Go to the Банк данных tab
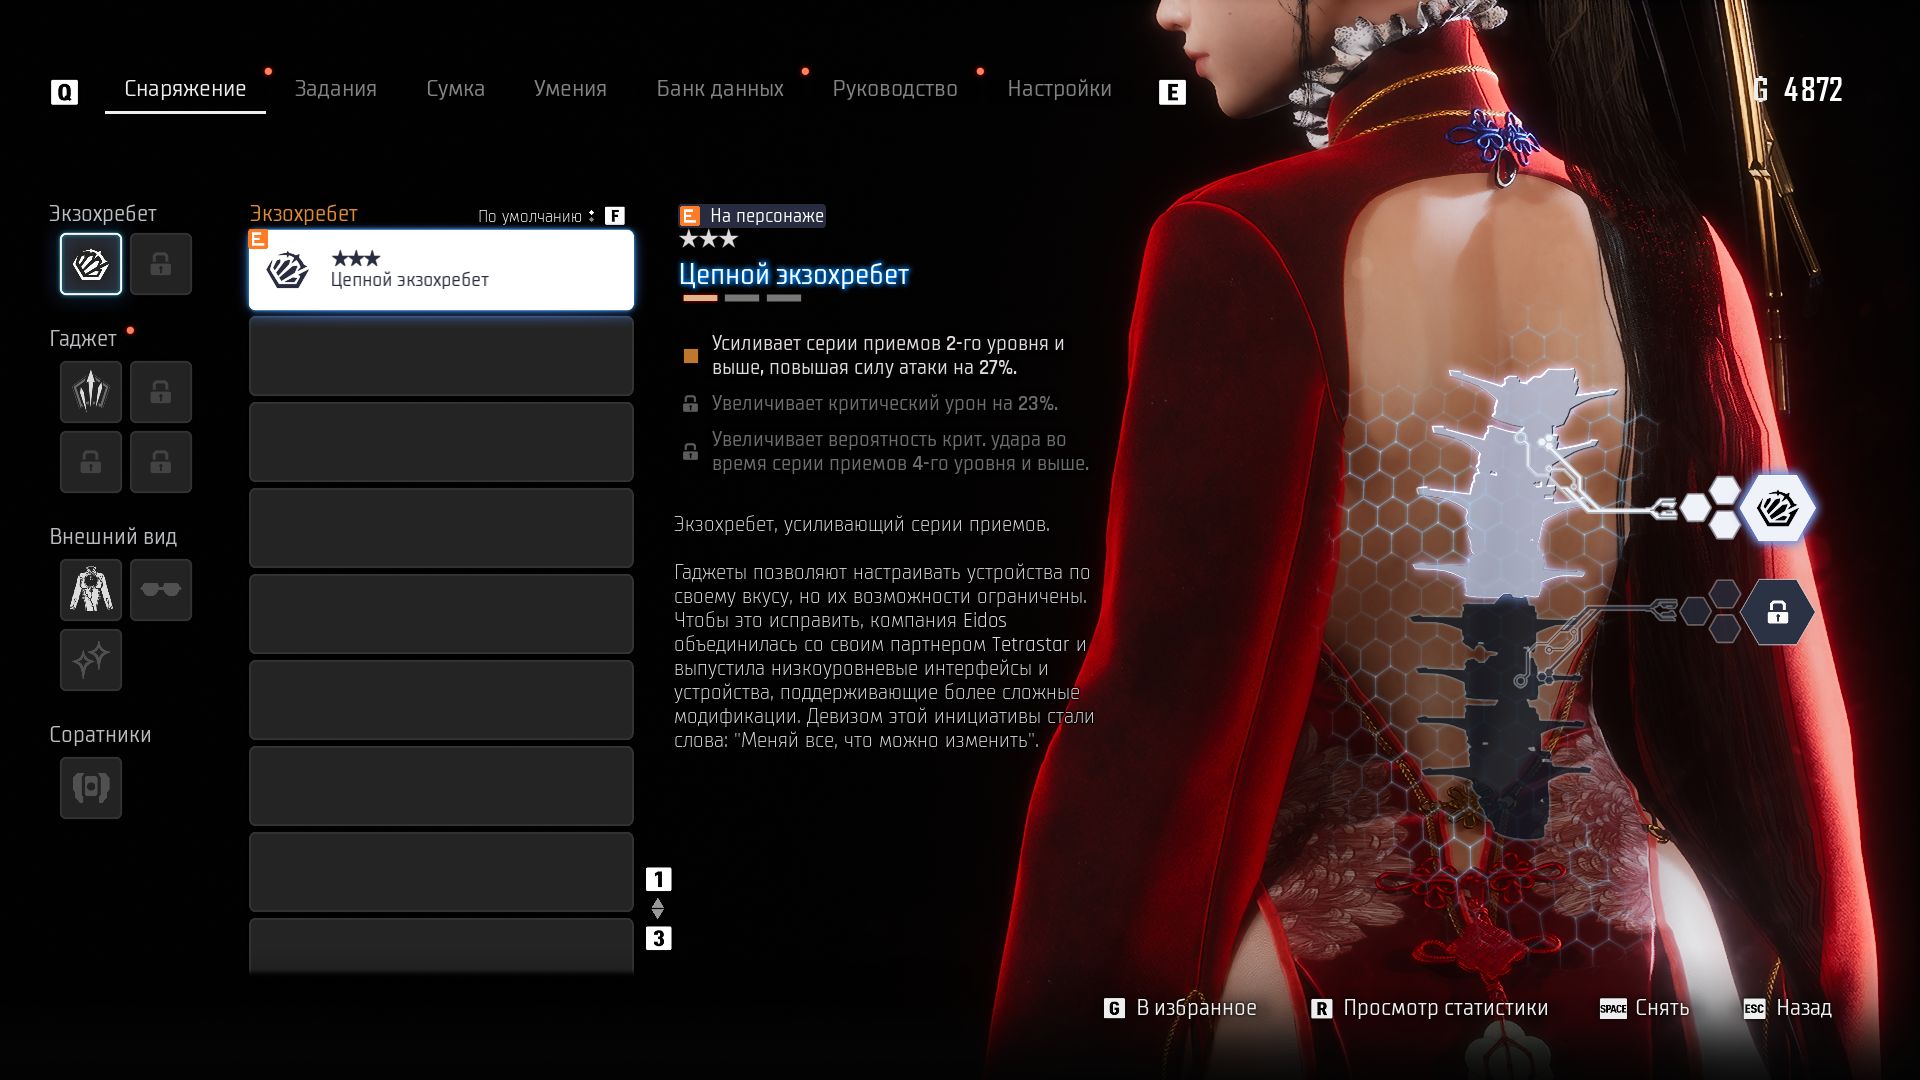The height and width of the screenshot is (1080, 1920). click(720, 89)
